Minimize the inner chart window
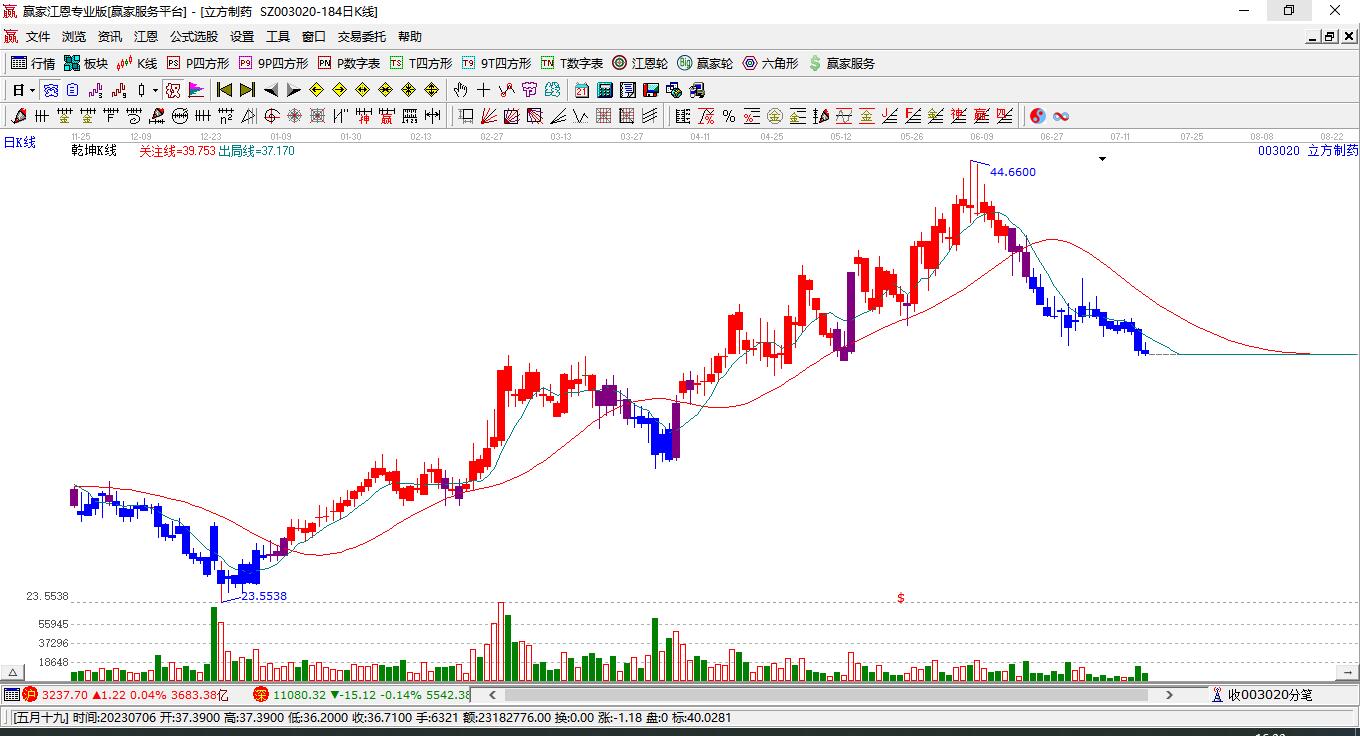Screen dimensions: 1360x736 tap(1313, 37)
